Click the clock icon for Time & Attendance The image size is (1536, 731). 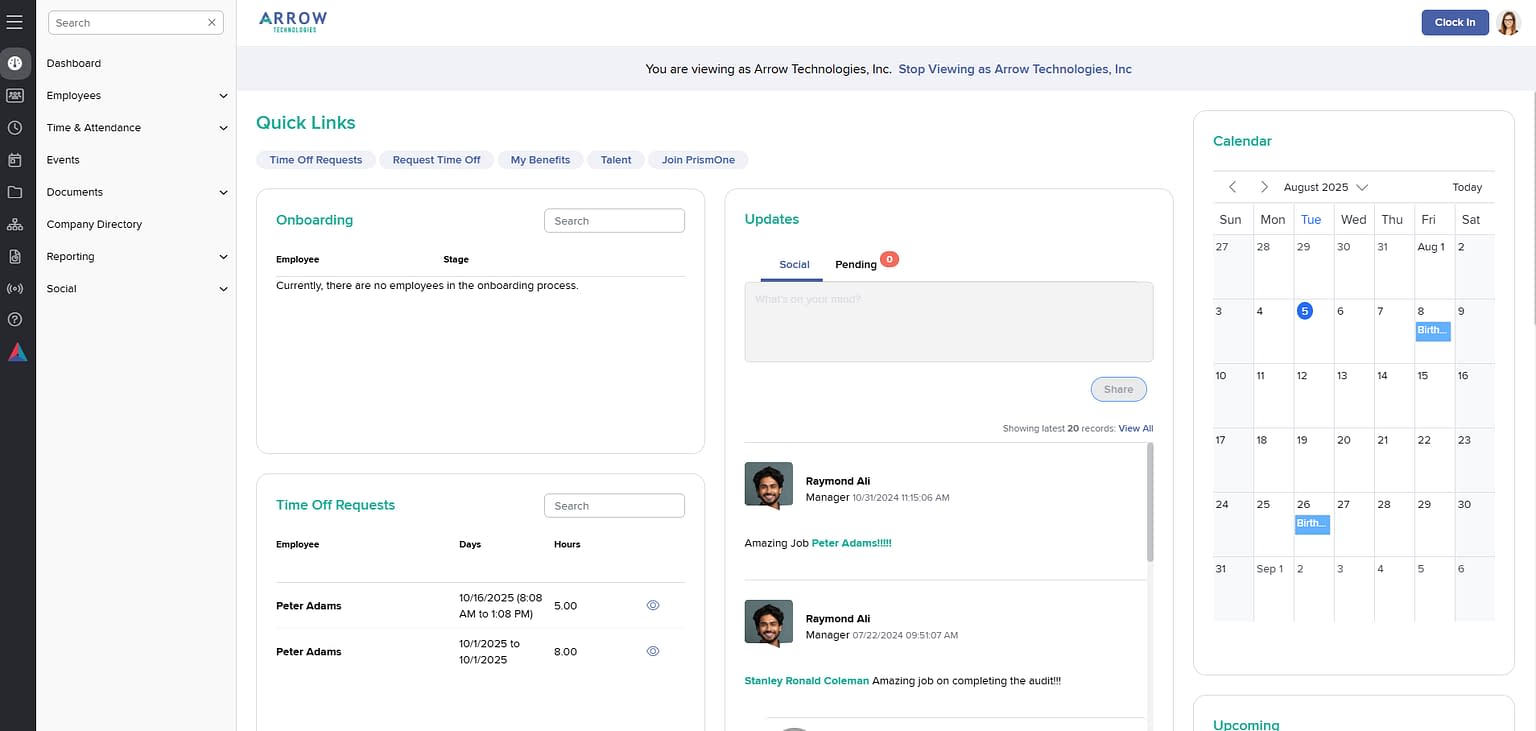16,127
